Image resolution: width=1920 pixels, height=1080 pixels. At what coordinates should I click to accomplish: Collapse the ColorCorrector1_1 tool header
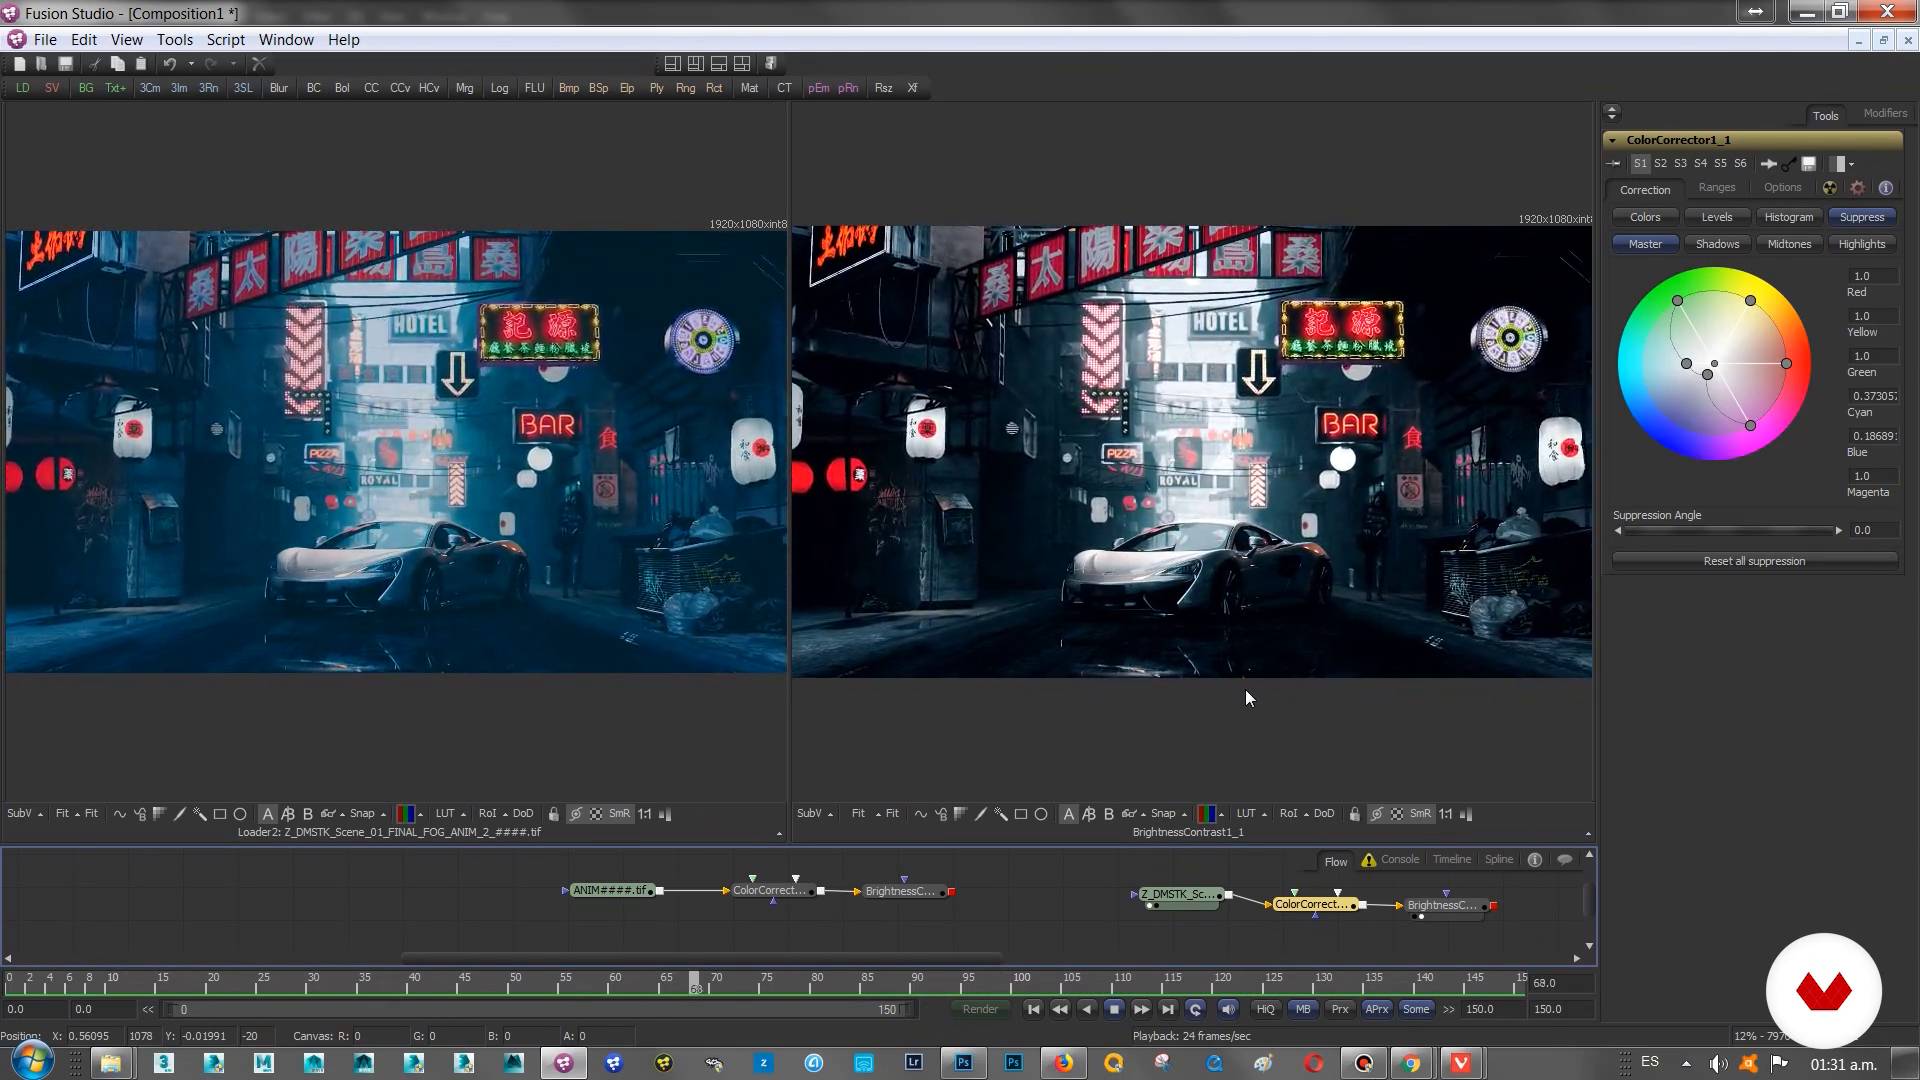point(1612,140)
